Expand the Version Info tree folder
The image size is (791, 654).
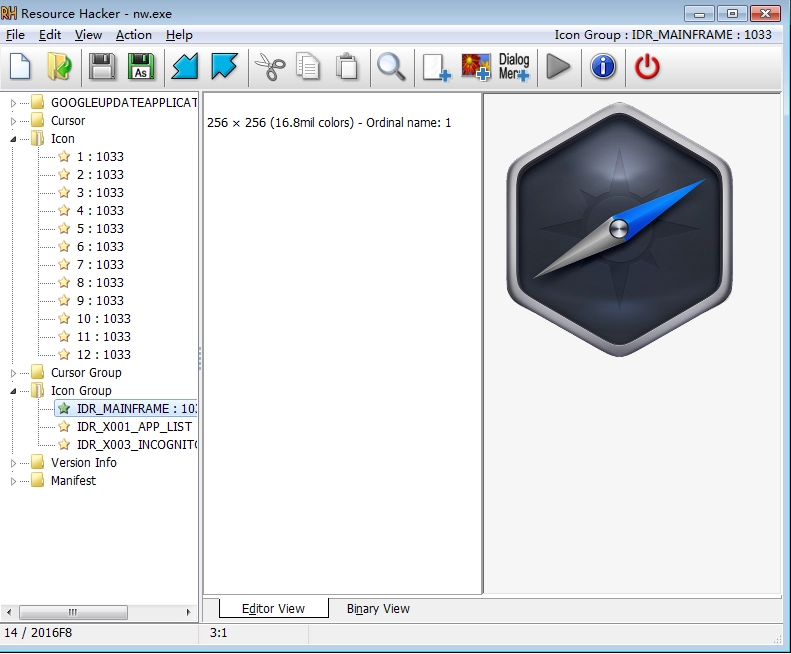point(14,463)
